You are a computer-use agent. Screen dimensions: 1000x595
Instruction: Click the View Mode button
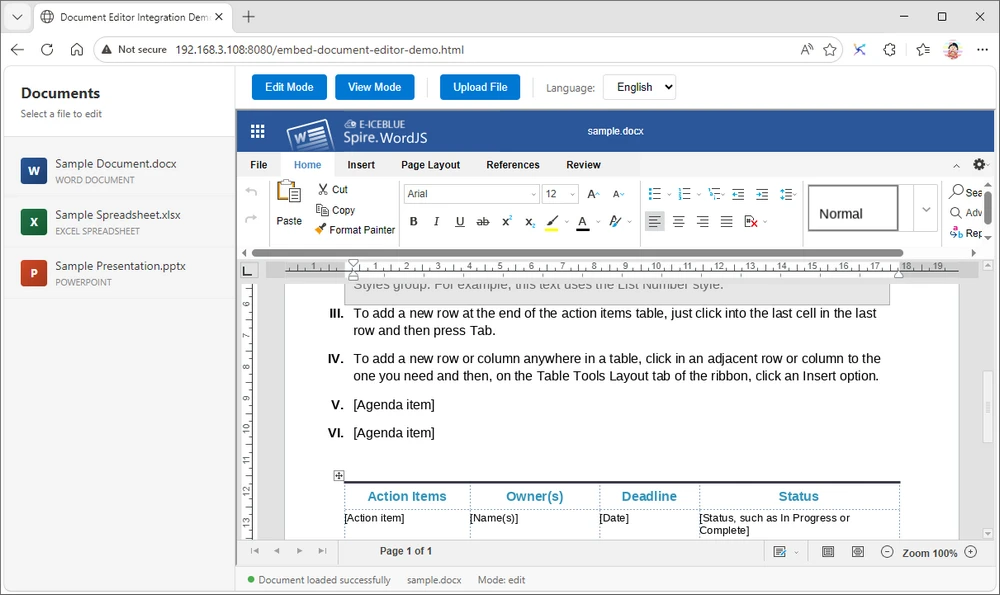(x=374, y=87)
